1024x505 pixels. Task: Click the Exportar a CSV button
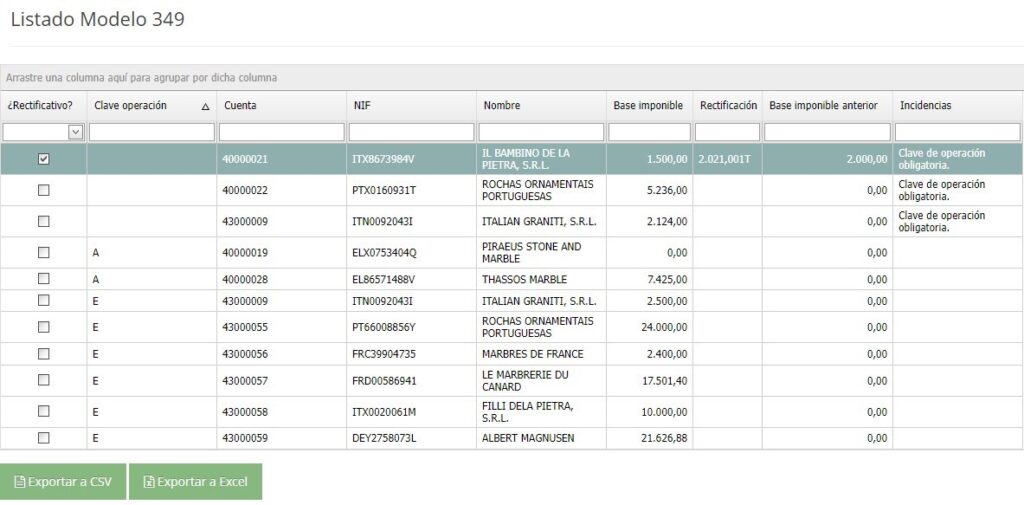pos(63,482)
